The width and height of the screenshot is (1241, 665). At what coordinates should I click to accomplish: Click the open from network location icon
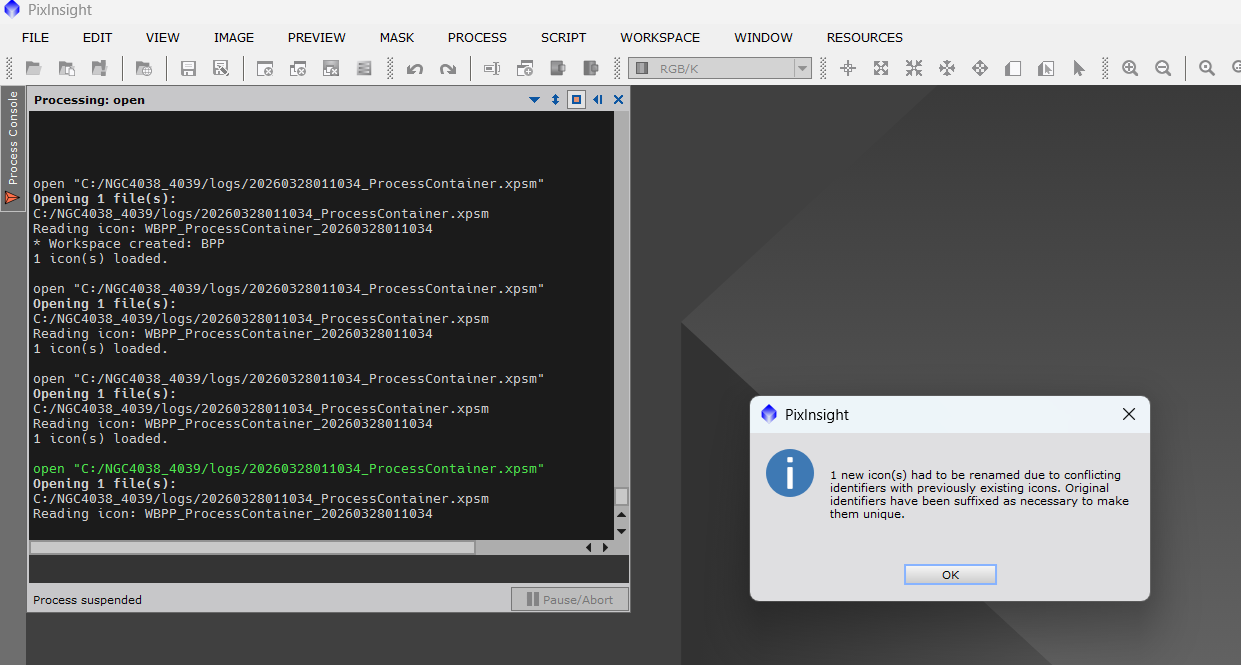[144, 69]
